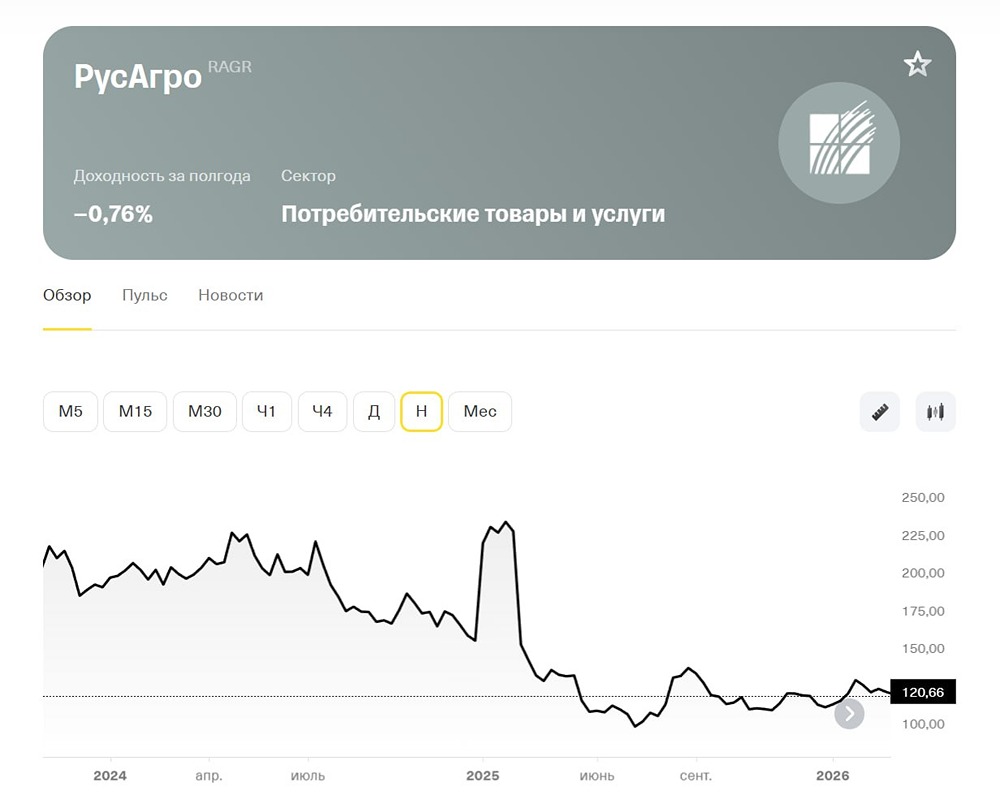Enable the М30 timeframe

[204, 411]
